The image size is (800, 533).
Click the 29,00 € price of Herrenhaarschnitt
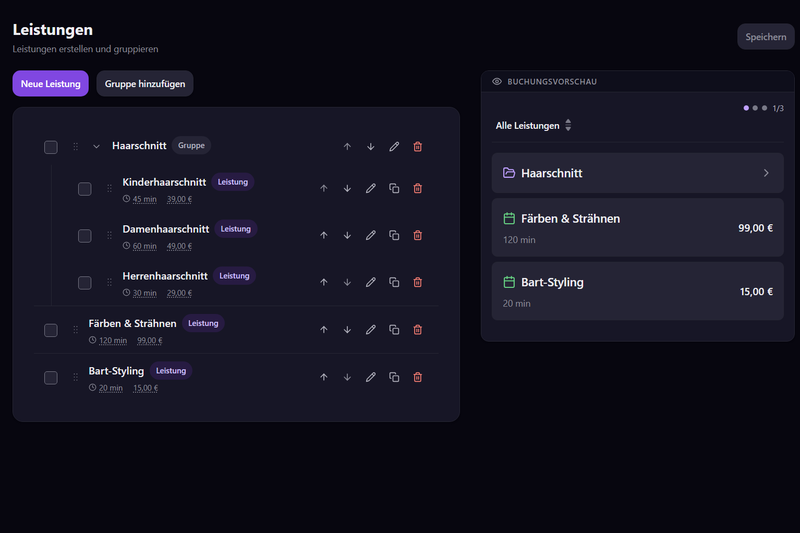pyautogui.click(x=179, y=293)
